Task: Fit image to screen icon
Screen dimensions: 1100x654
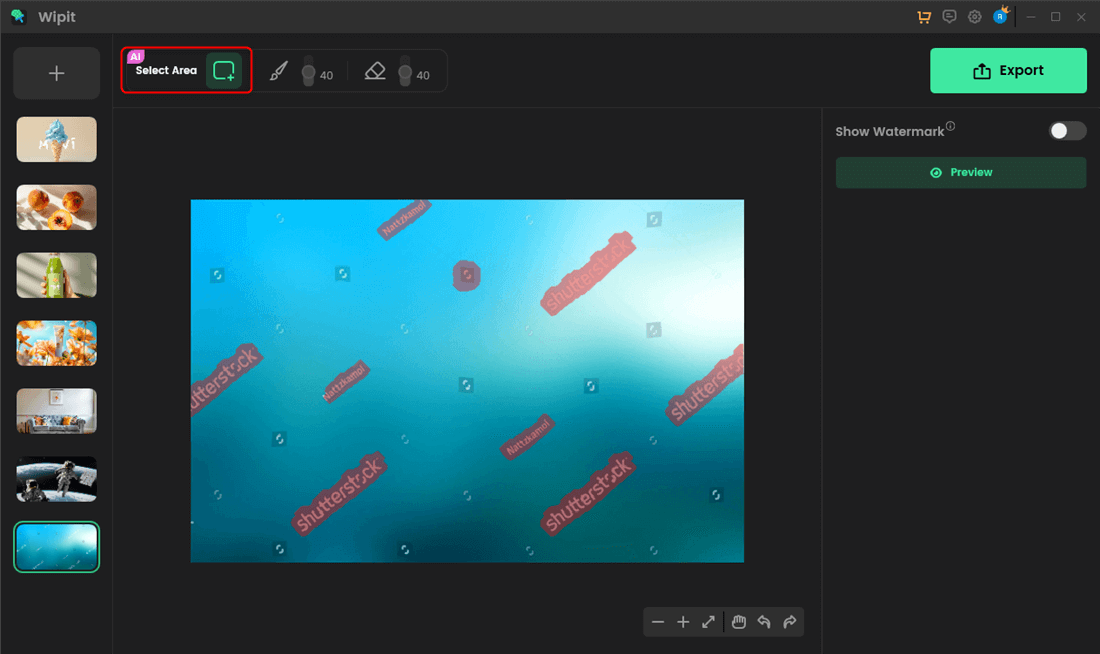Action: pyautogui.click(x=709, y=622)
